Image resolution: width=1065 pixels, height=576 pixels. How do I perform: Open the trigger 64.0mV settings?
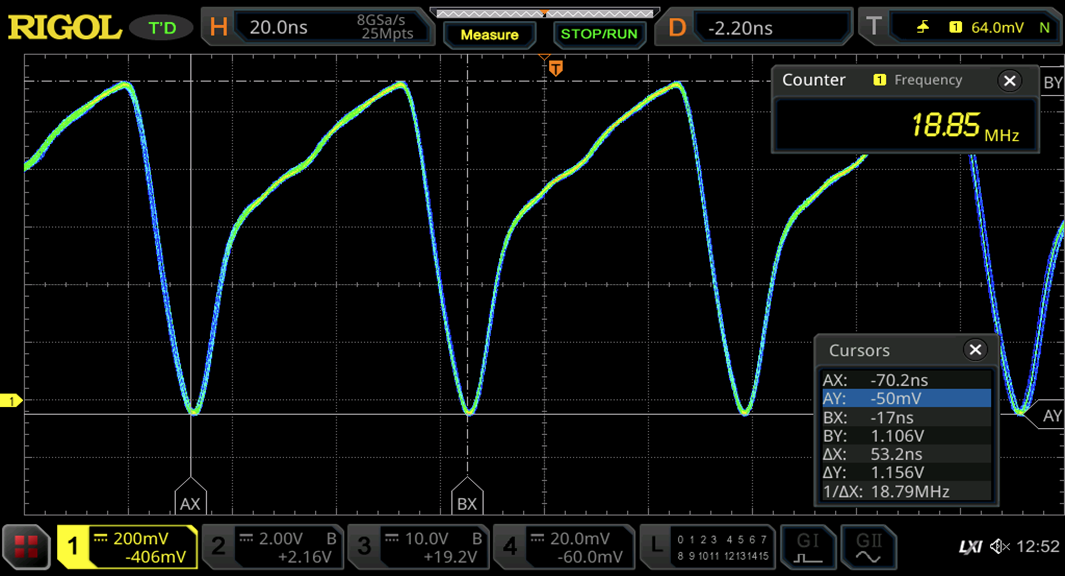click(958, 27)
